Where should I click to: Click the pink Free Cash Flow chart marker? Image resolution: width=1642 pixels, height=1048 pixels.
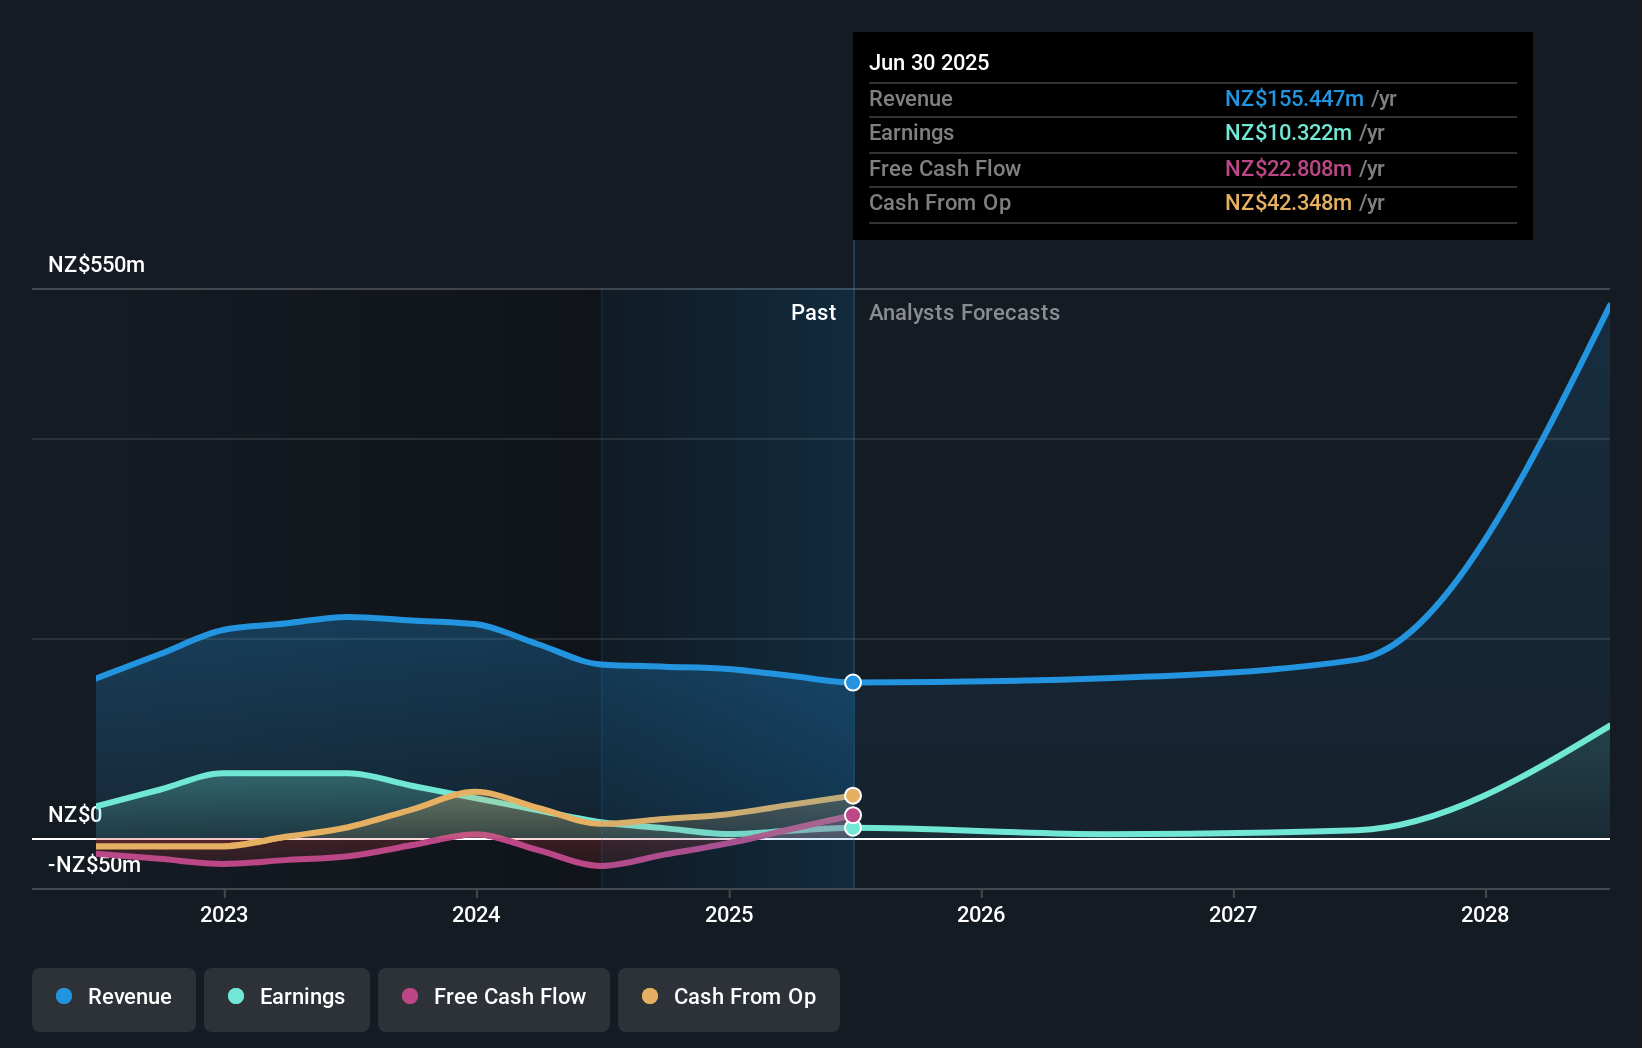pos(852,815)
